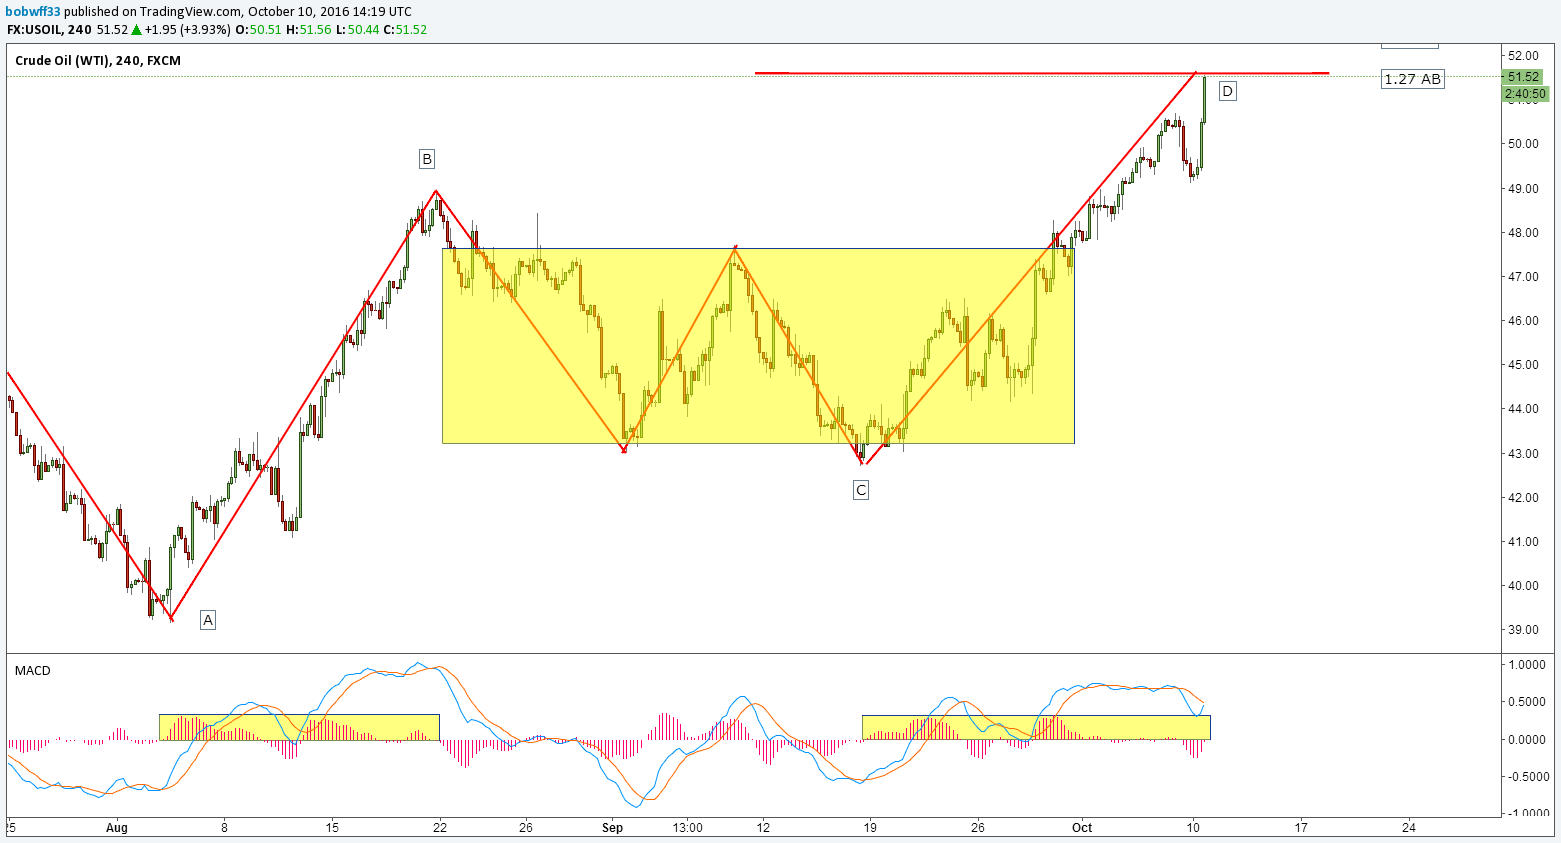Select the point label C on chart

(861, 489)
